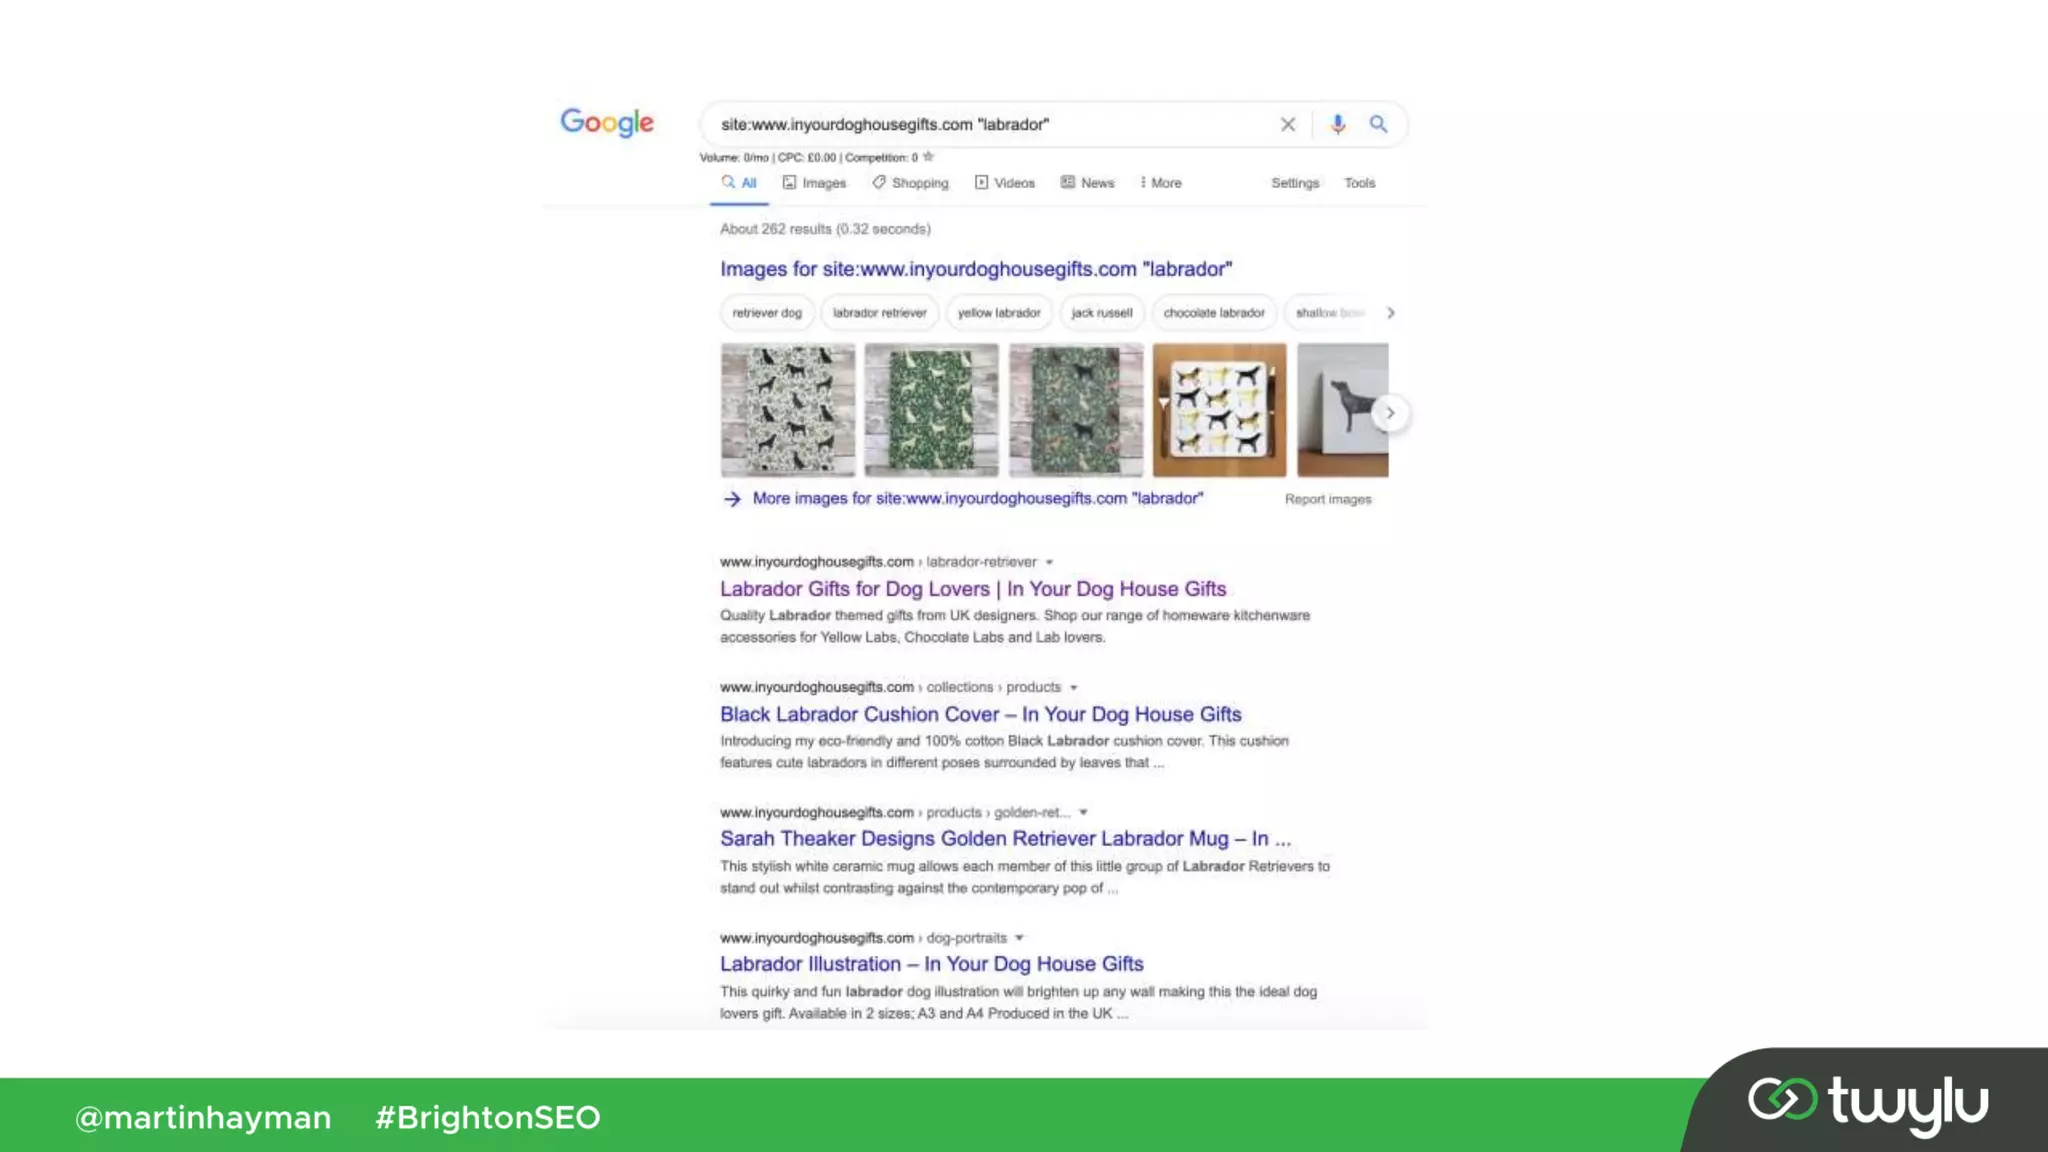2048x1152 pixels.
Task: Select the yellow labrador filter chip
Action: pos(999,313)
